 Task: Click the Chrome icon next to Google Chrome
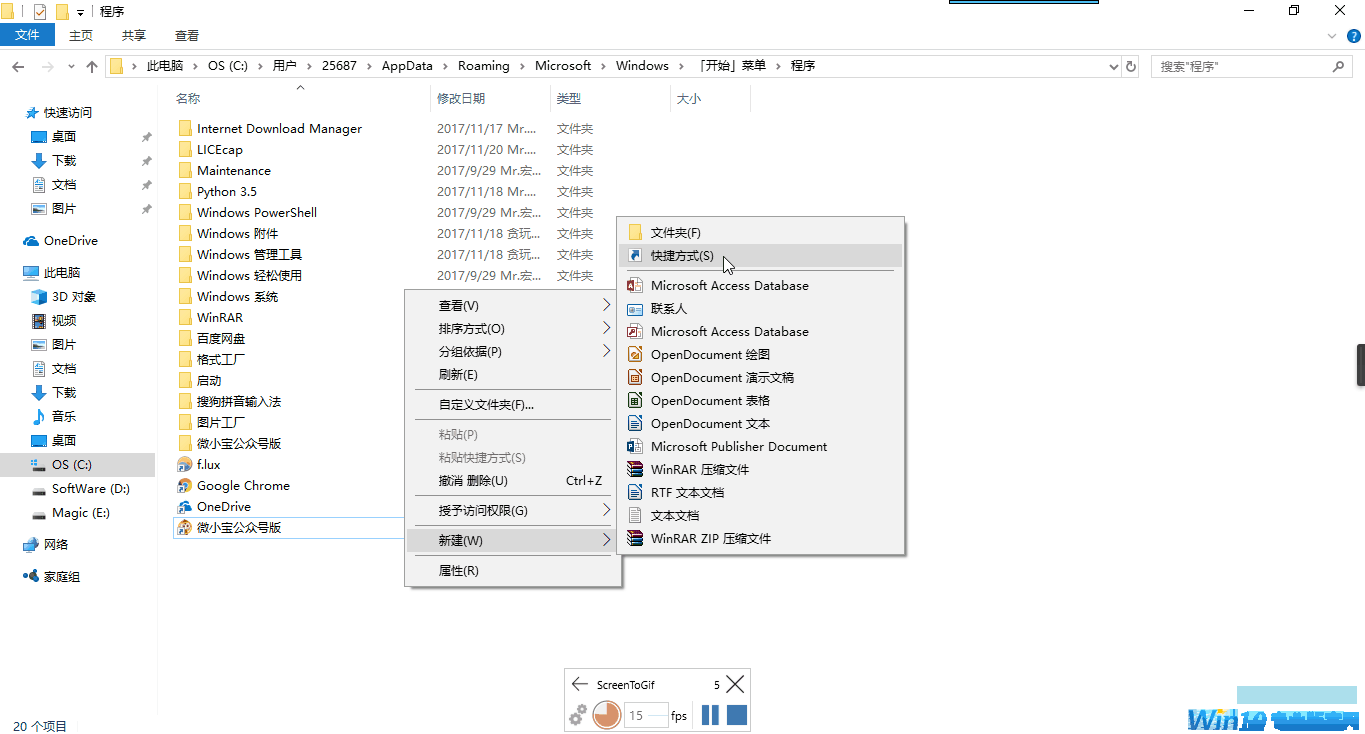184,486
